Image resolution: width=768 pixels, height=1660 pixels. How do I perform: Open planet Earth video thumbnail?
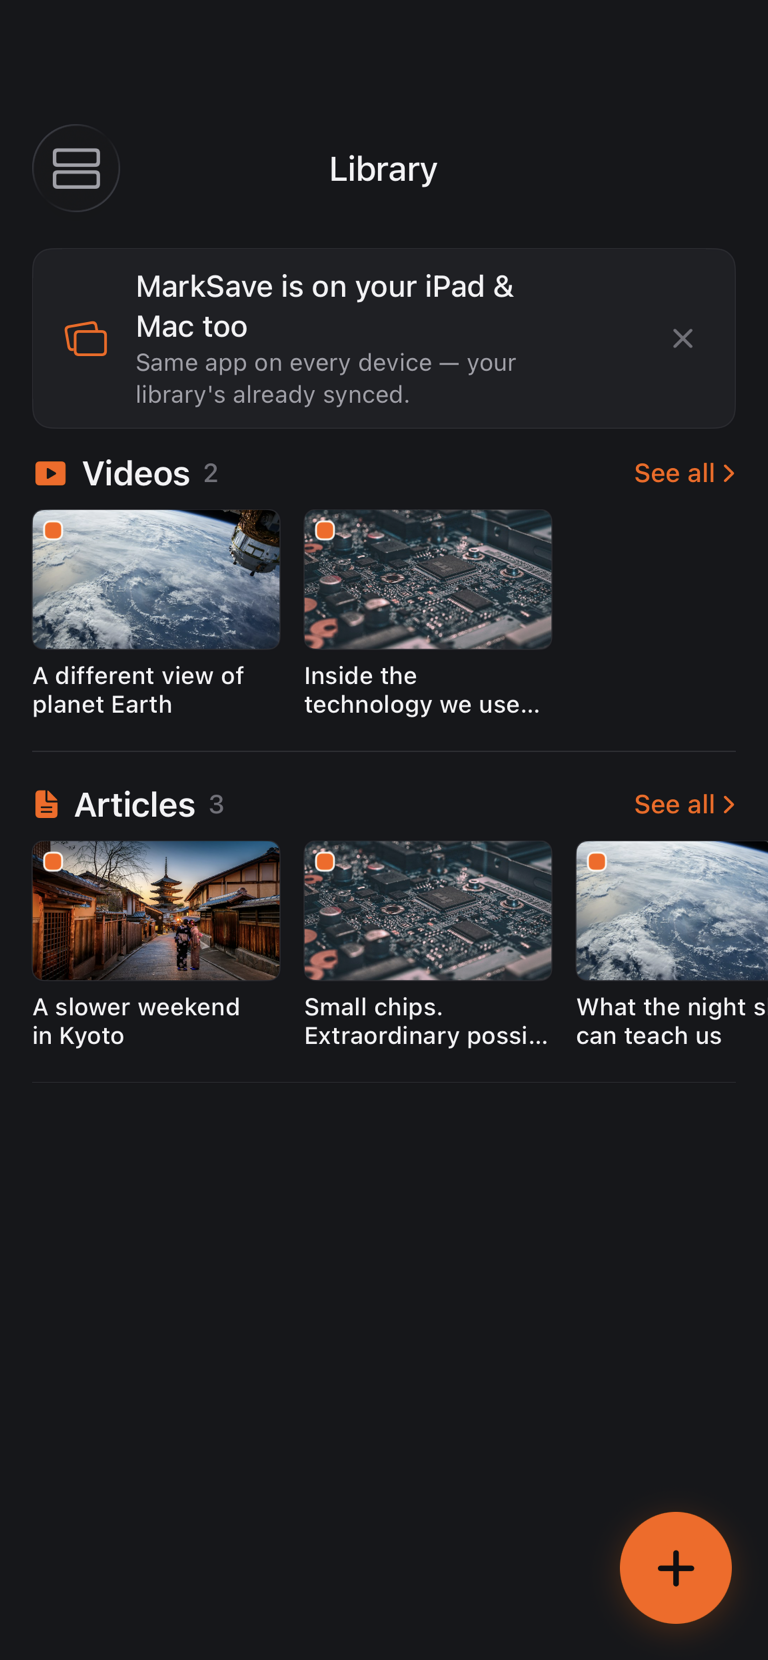tap(156, 580)
